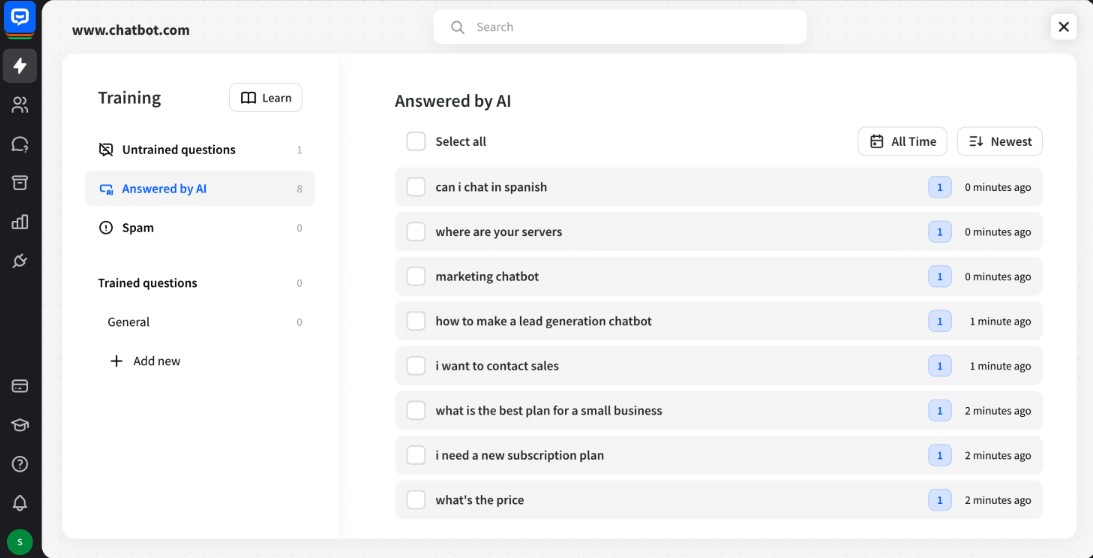Check the box for 'i want to contact sales'
Image resolution: width=1093 pixels, height=558 pixels.
click(x=416, y=365)
